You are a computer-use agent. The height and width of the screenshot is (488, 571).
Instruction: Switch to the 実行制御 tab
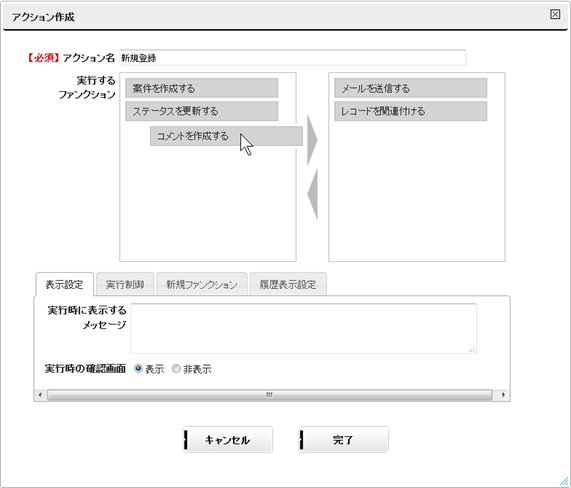click(125, 284)
